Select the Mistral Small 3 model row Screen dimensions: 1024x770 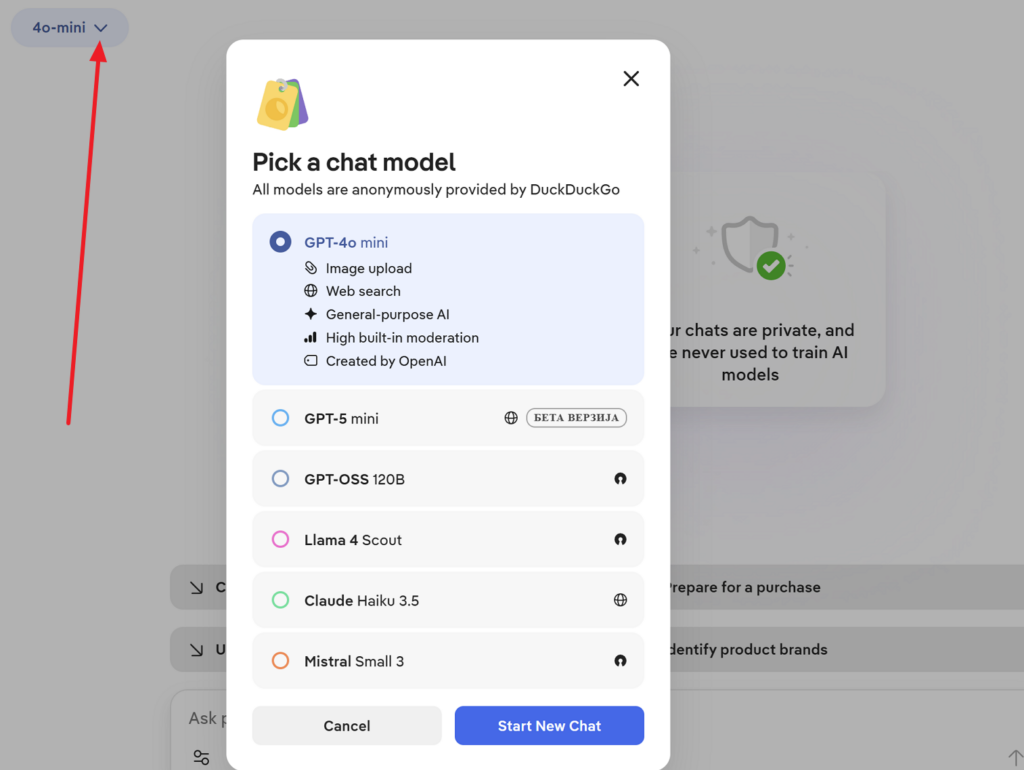447,661
